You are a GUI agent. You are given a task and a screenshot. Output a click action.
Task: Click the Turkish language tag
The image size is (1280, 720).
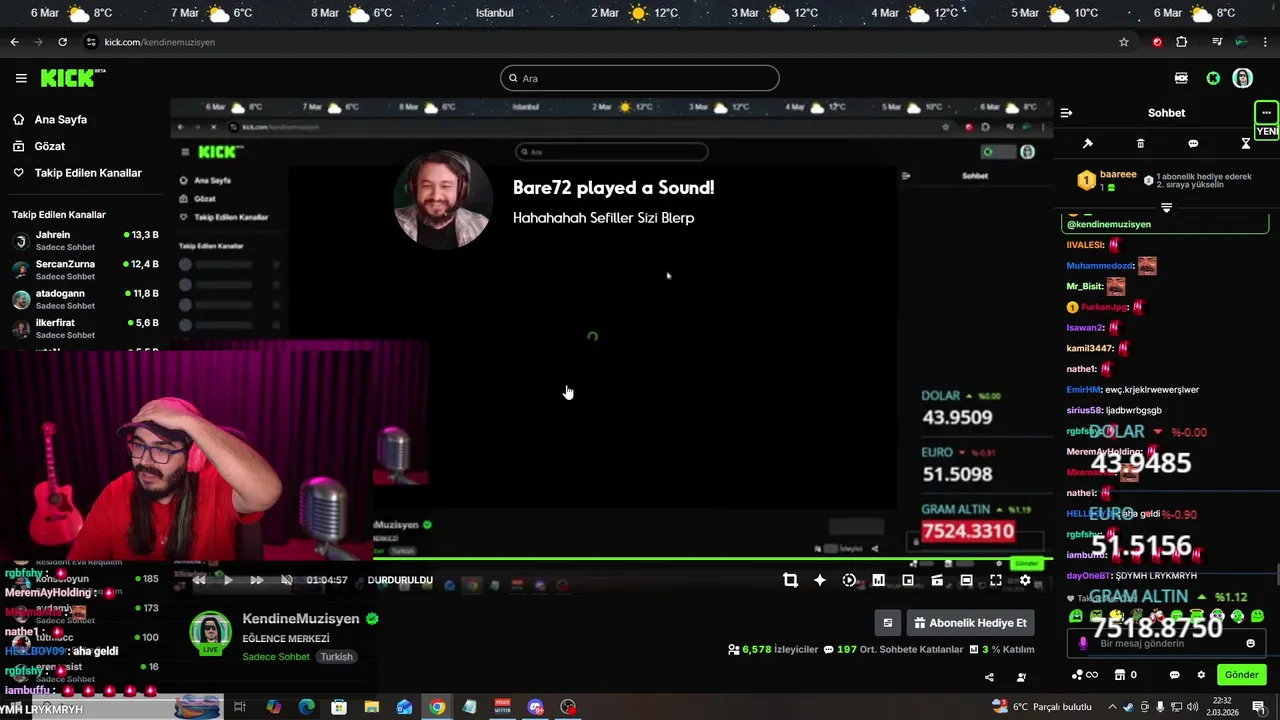click(336, 657)
